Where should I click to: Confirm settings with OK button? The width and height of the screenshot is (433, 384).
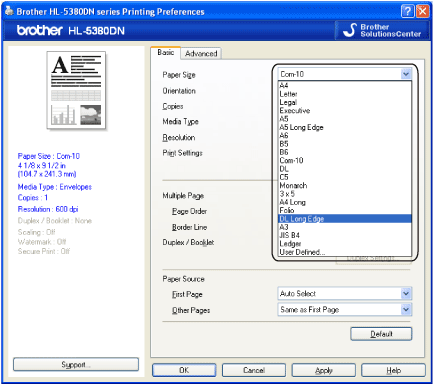click(x=184, y=370)
